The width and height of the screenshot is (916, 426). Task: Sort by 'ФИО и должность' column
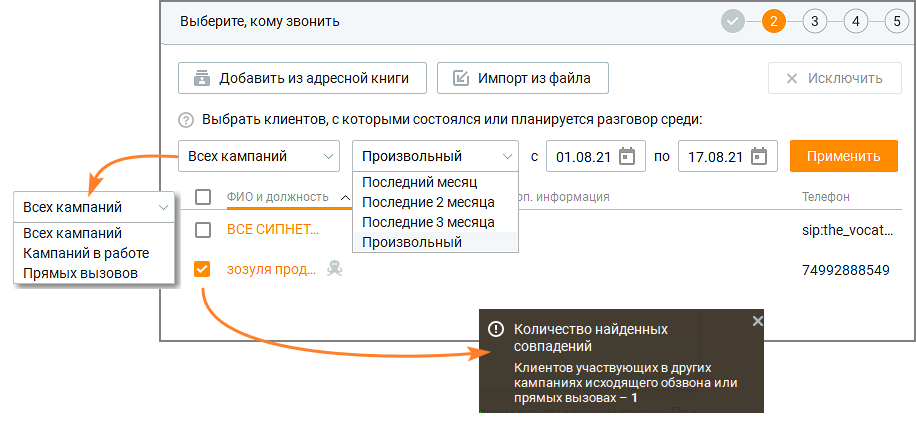277,197
